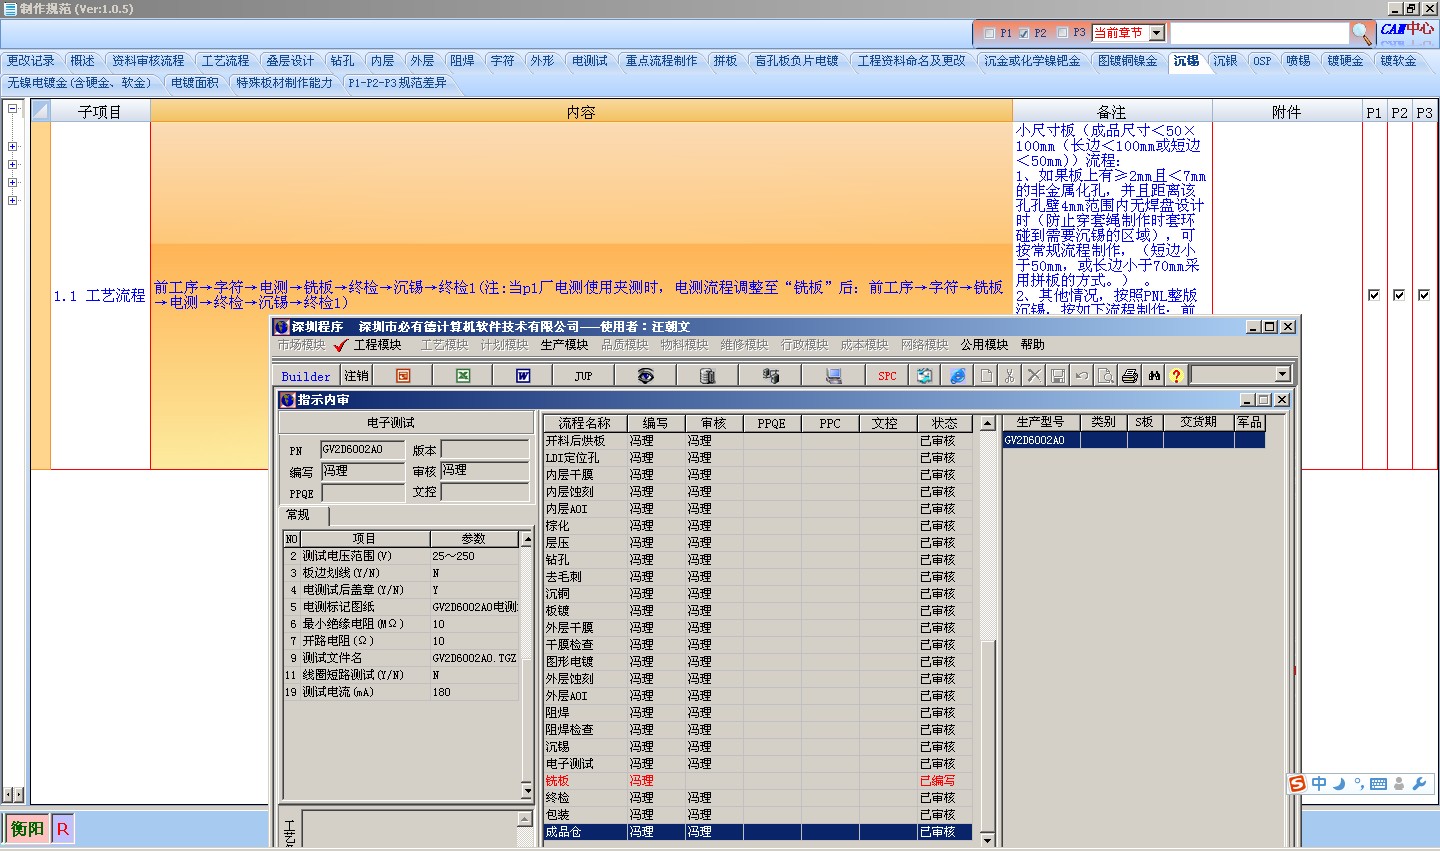Click the Sogou S input method icon
Screen dimensions: 1440x851
[x=1298, y=784]
